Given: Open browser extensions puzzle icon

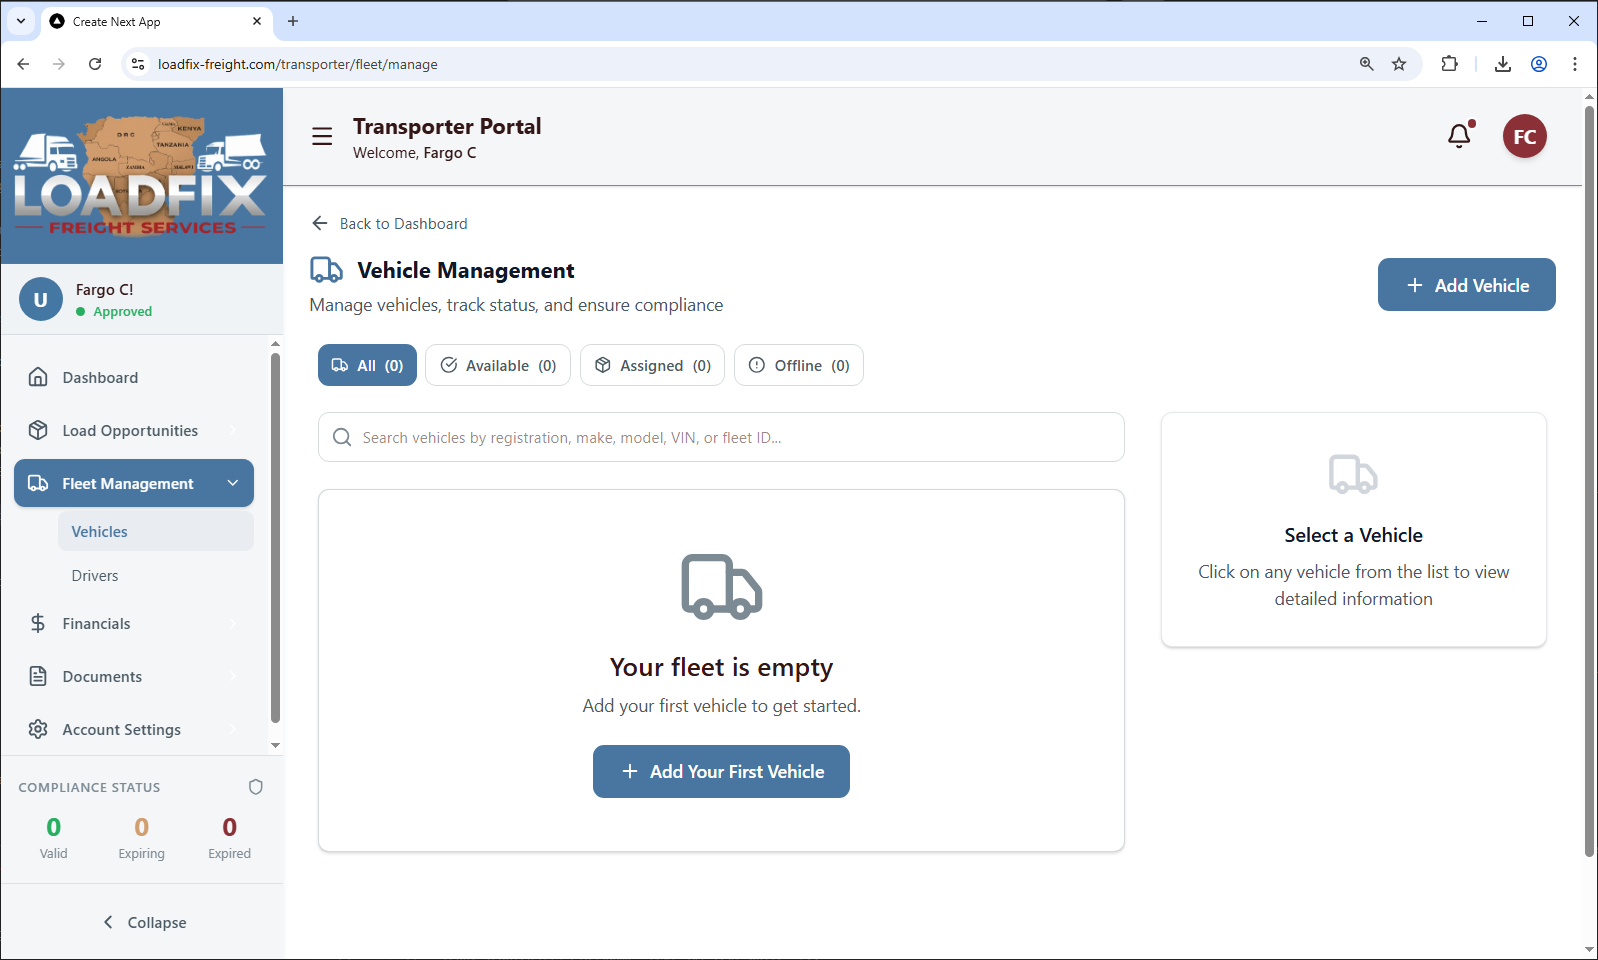Looking at the screenshot, I should (1449, 64).
